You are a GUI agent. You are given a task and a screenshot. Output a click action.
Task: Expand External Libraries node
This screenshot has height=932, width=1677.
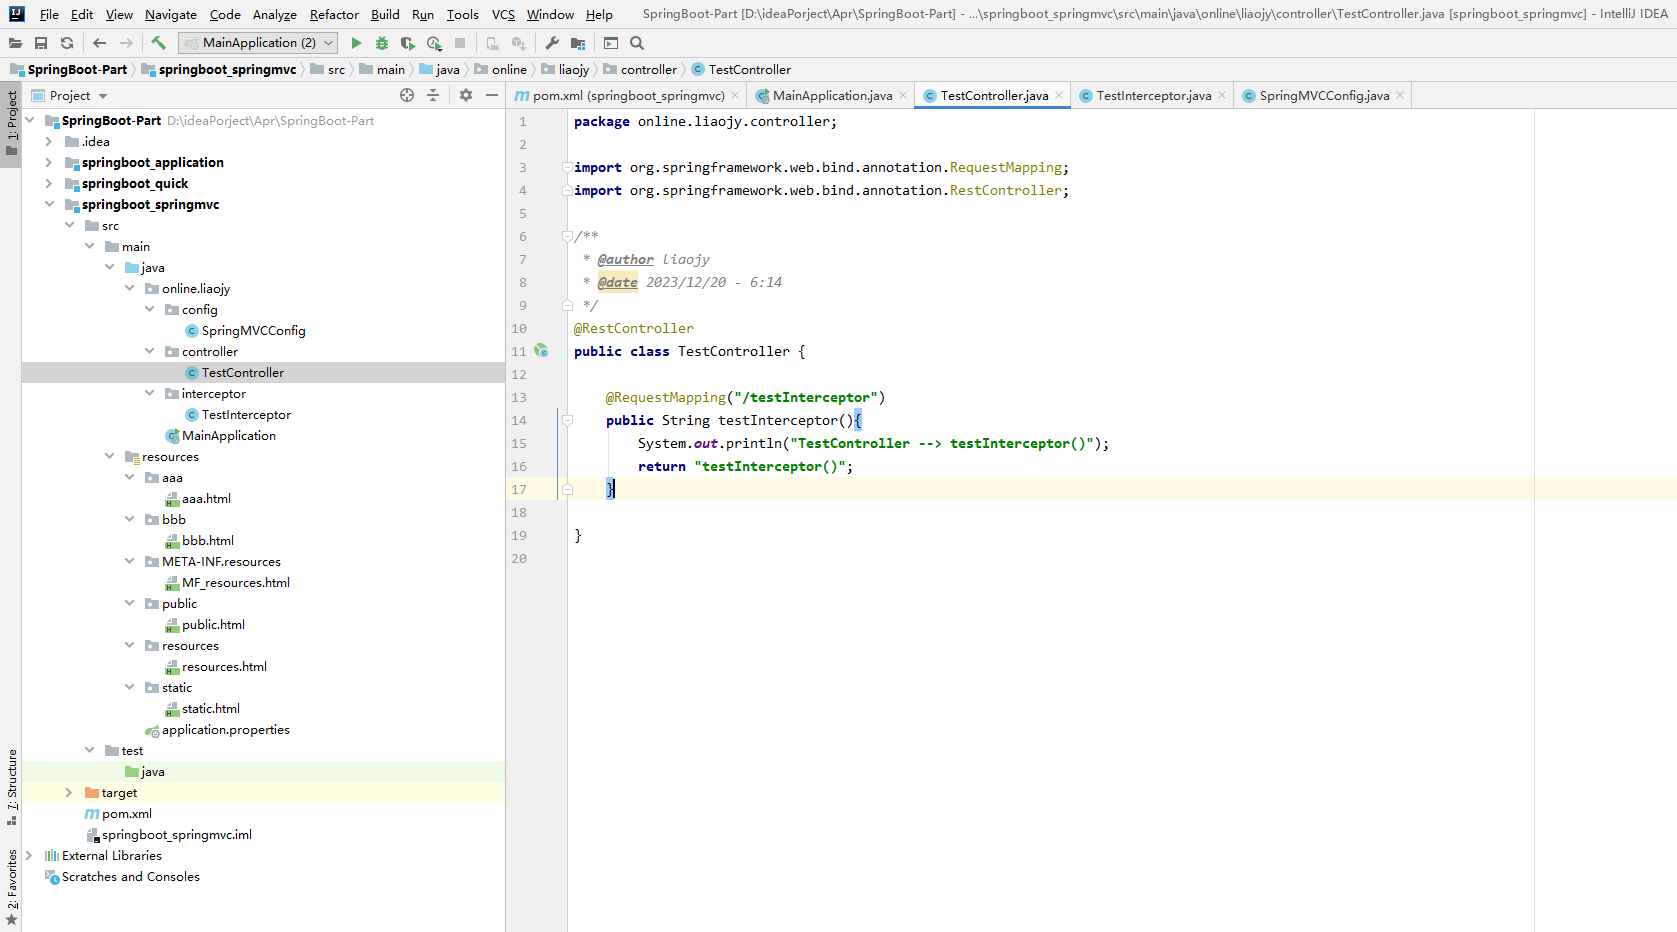(29, 855)
